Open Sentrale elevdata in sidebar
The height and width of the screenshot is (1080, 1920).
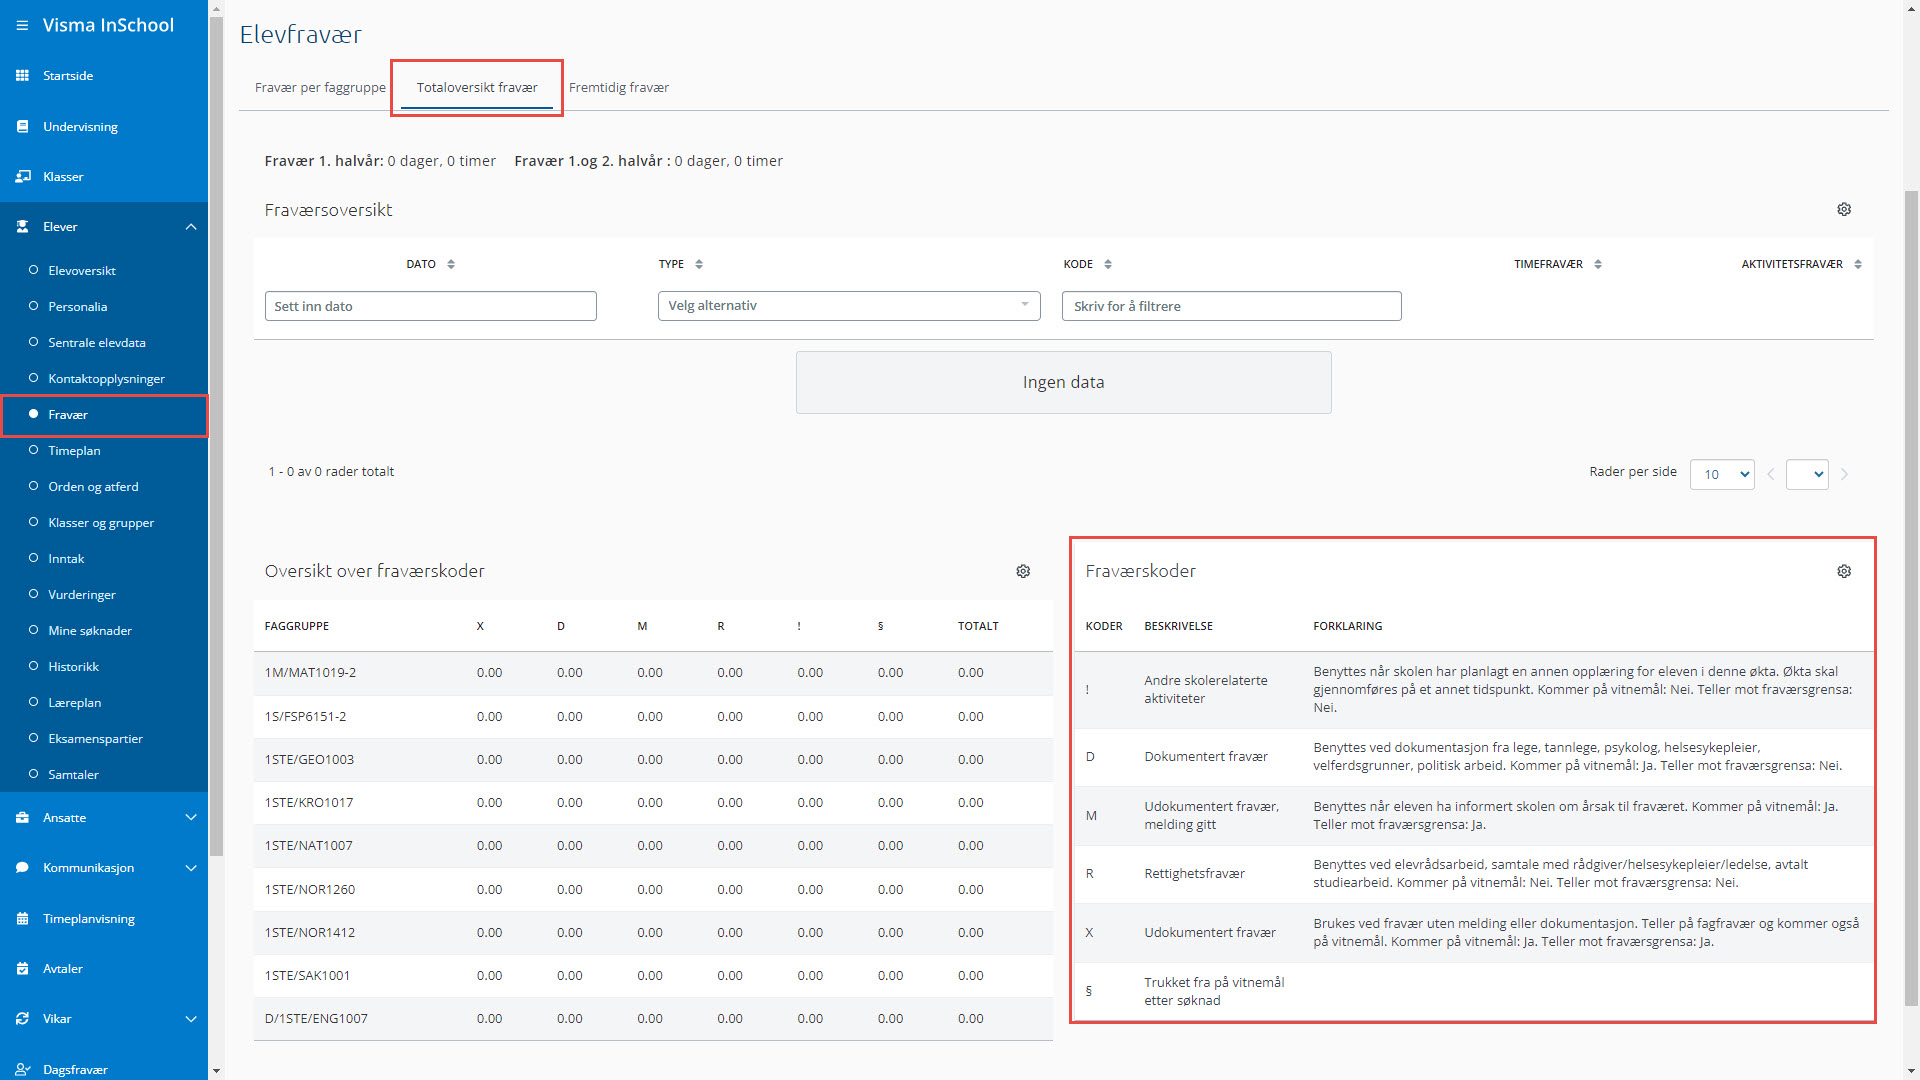tap(97, 343)
